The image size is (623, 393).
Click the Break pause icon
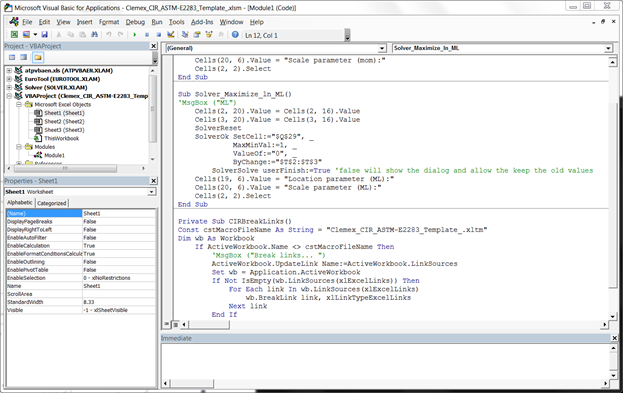click(x=147, y=35)
